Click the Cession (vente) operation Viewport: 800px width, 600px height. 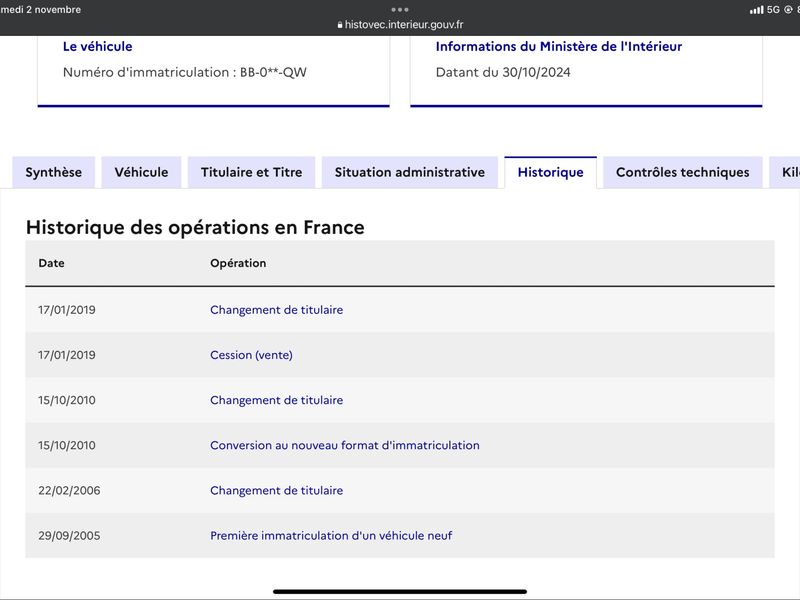pos(252,355)
